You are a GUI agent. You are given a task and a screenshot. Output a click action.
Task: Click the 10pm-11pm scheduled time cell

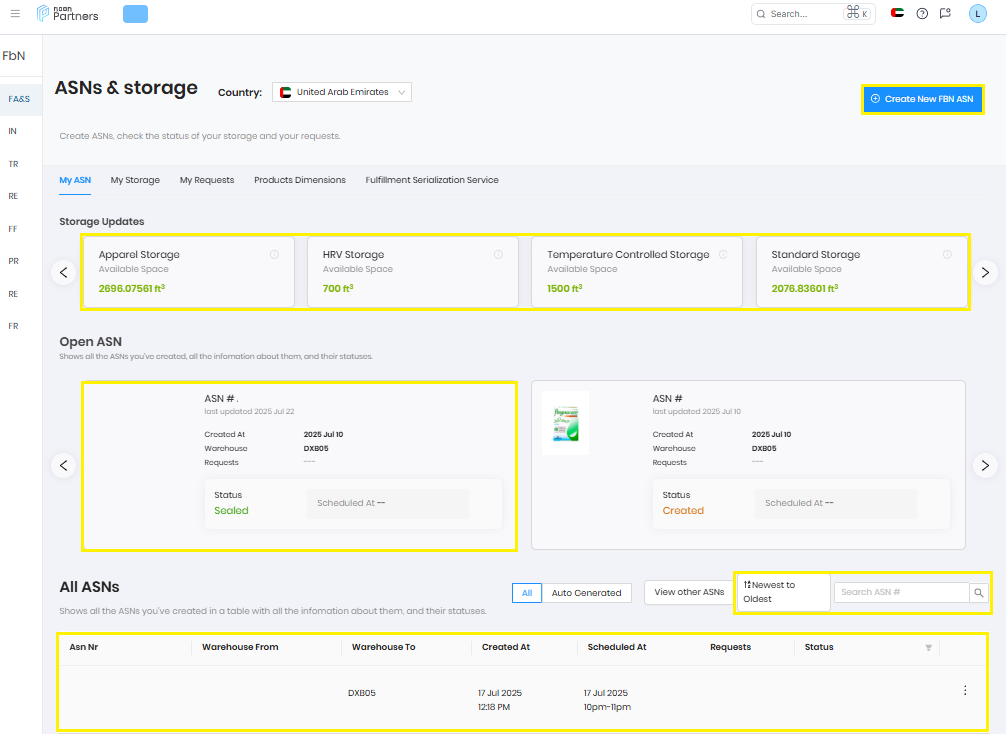[607, 707]
